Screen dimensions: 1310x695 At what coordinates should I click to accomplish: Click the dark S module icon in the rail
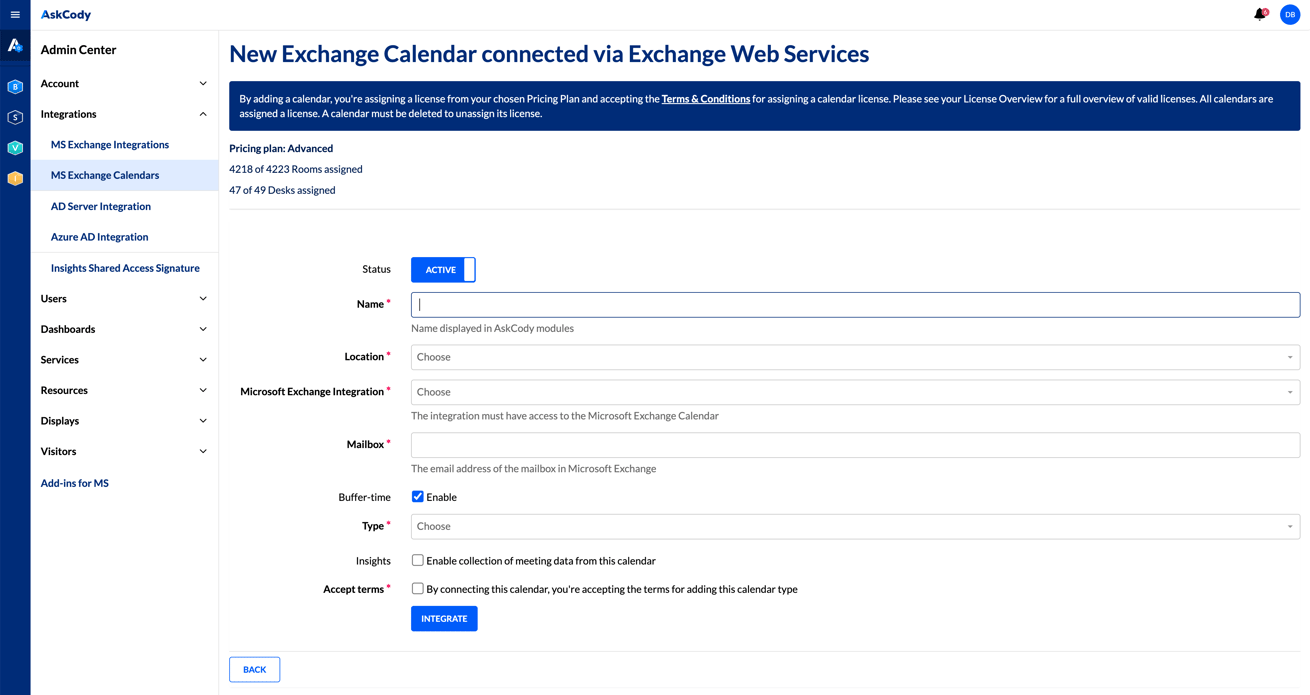14,117
